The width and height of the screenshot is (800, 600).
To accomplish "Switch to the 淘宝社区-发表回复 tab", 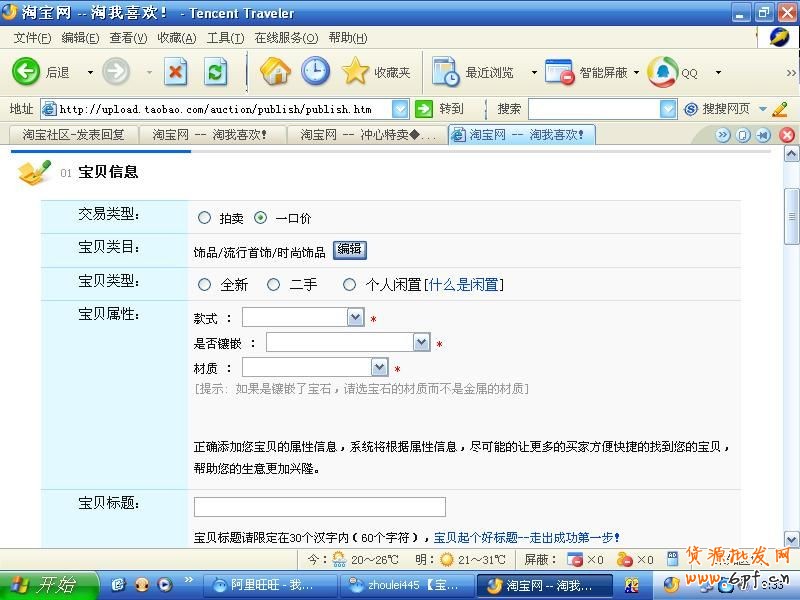I will point(73,134).
